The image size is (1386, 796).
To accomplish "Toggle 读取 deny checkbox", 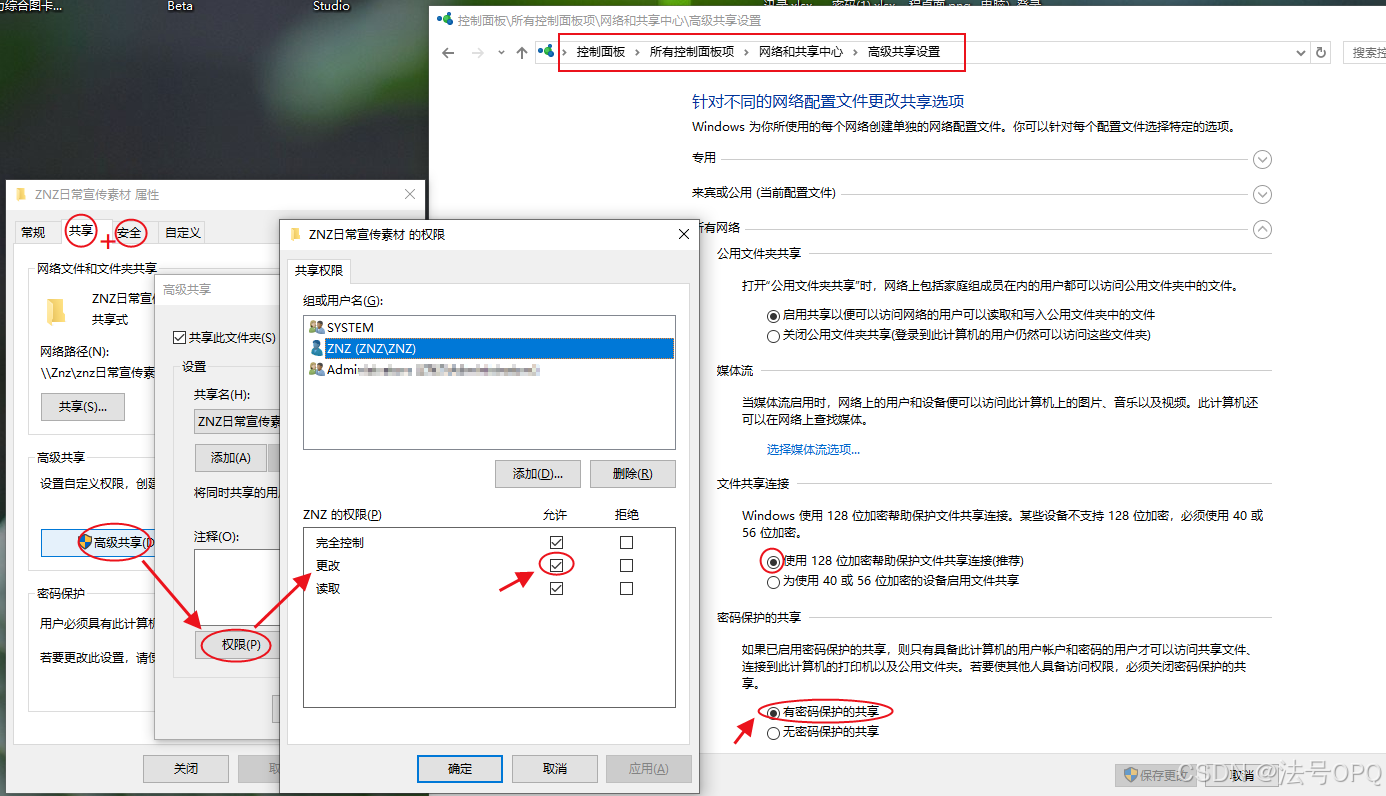I will [626, 588].
